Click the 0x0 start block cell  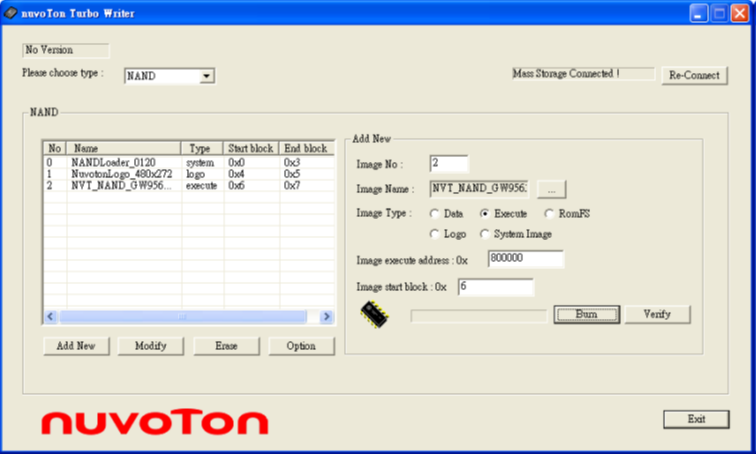(236, 162)
